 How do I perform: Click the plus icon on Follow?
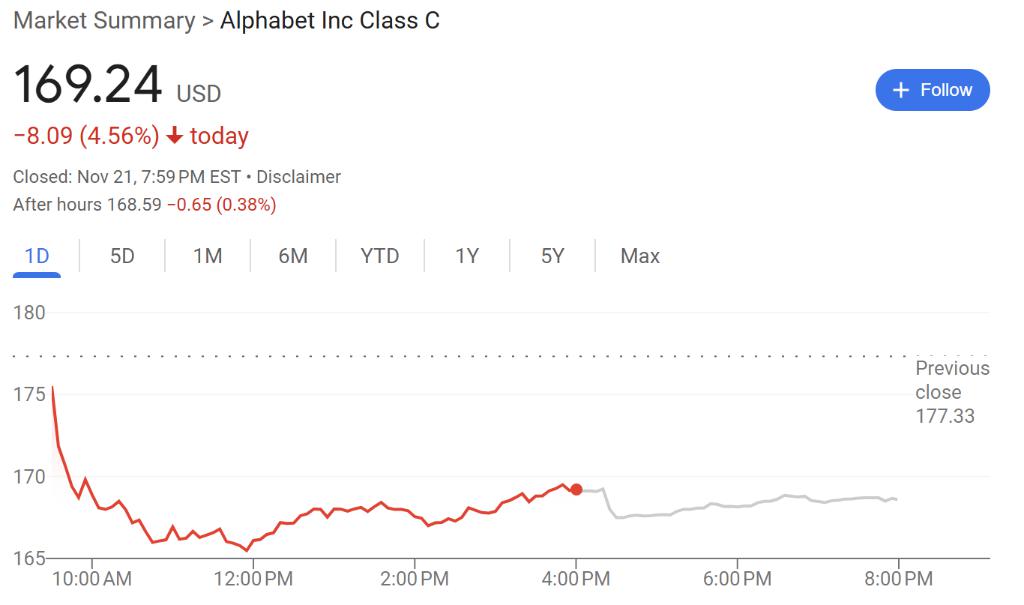tap(900, 90)
